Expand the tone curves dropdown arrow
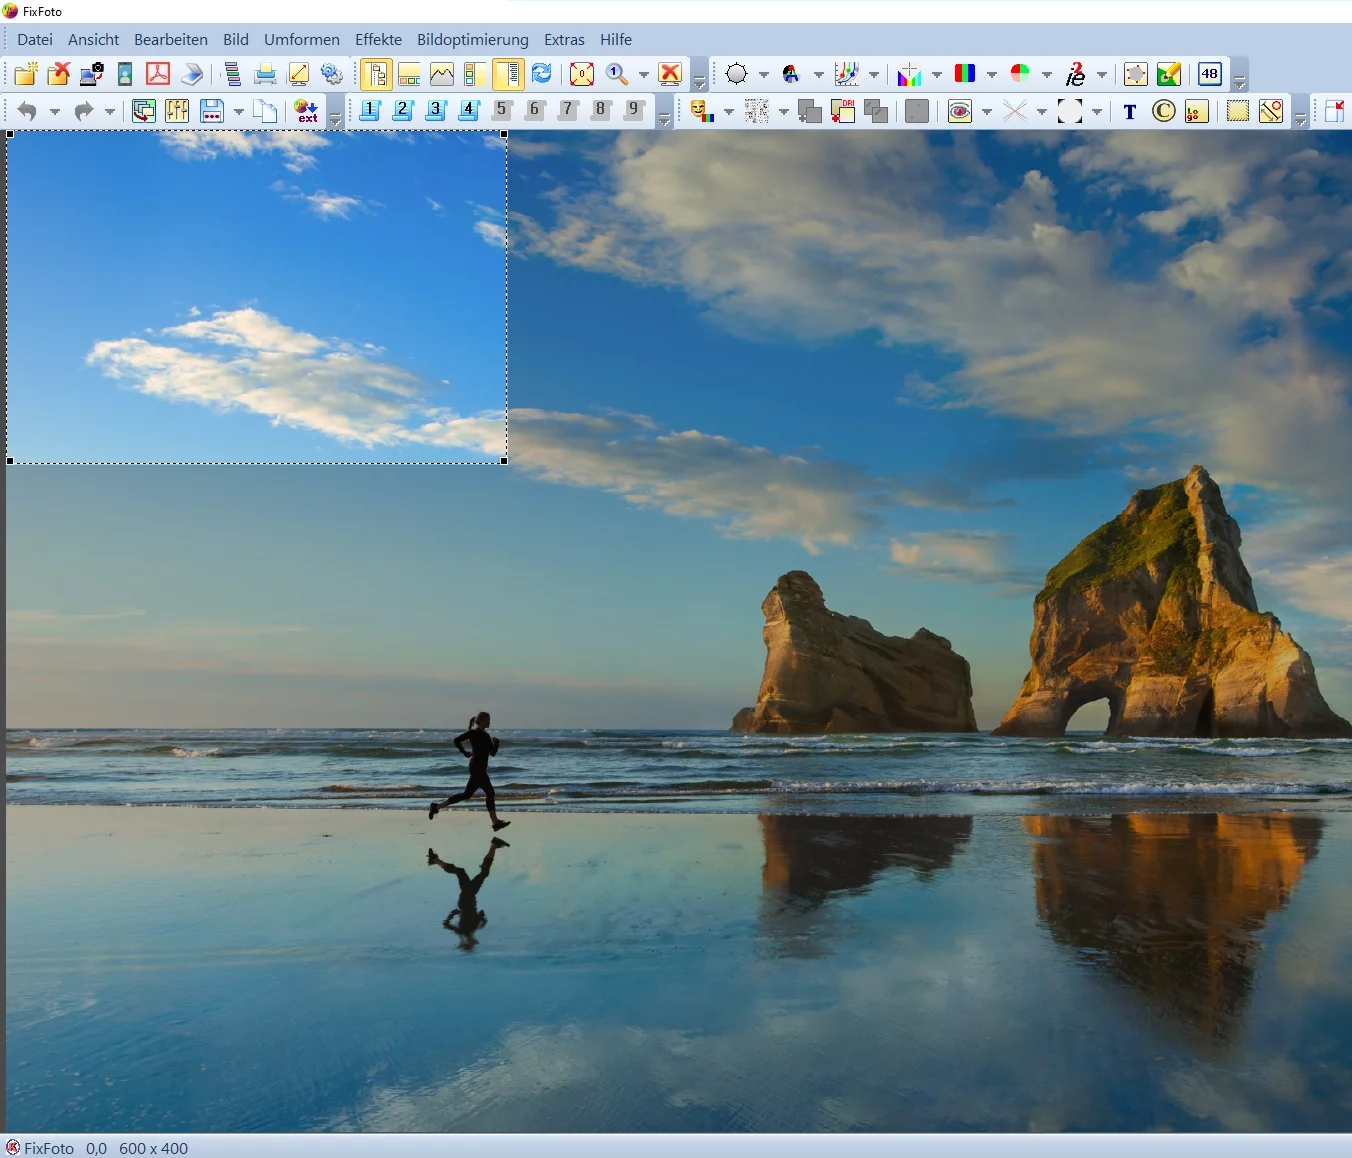1352x1158 pixels. [873, 75]
